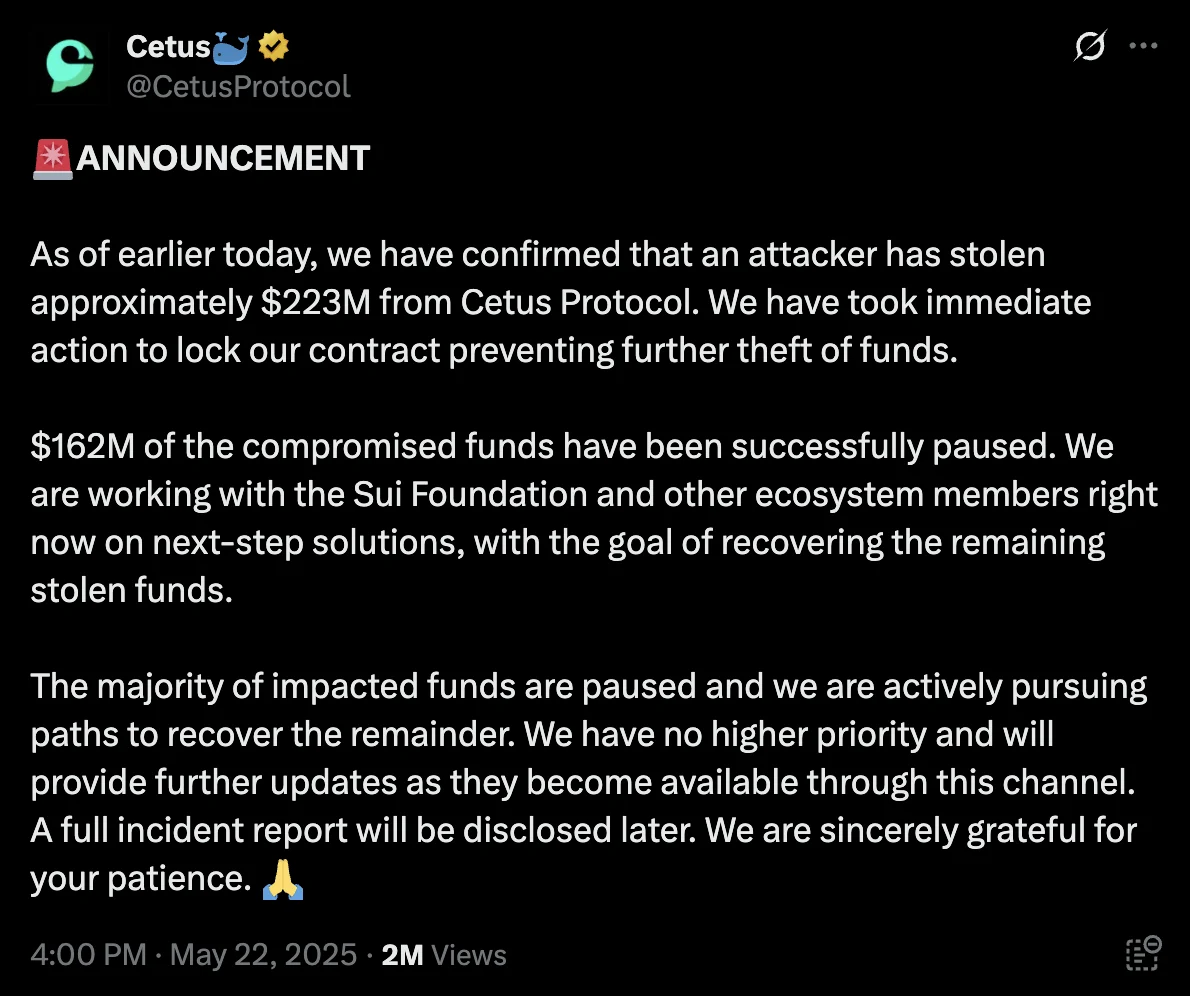Open the Grok explain icon
This screenshot has width=1190, height=996.
(x=1091, y=46)
